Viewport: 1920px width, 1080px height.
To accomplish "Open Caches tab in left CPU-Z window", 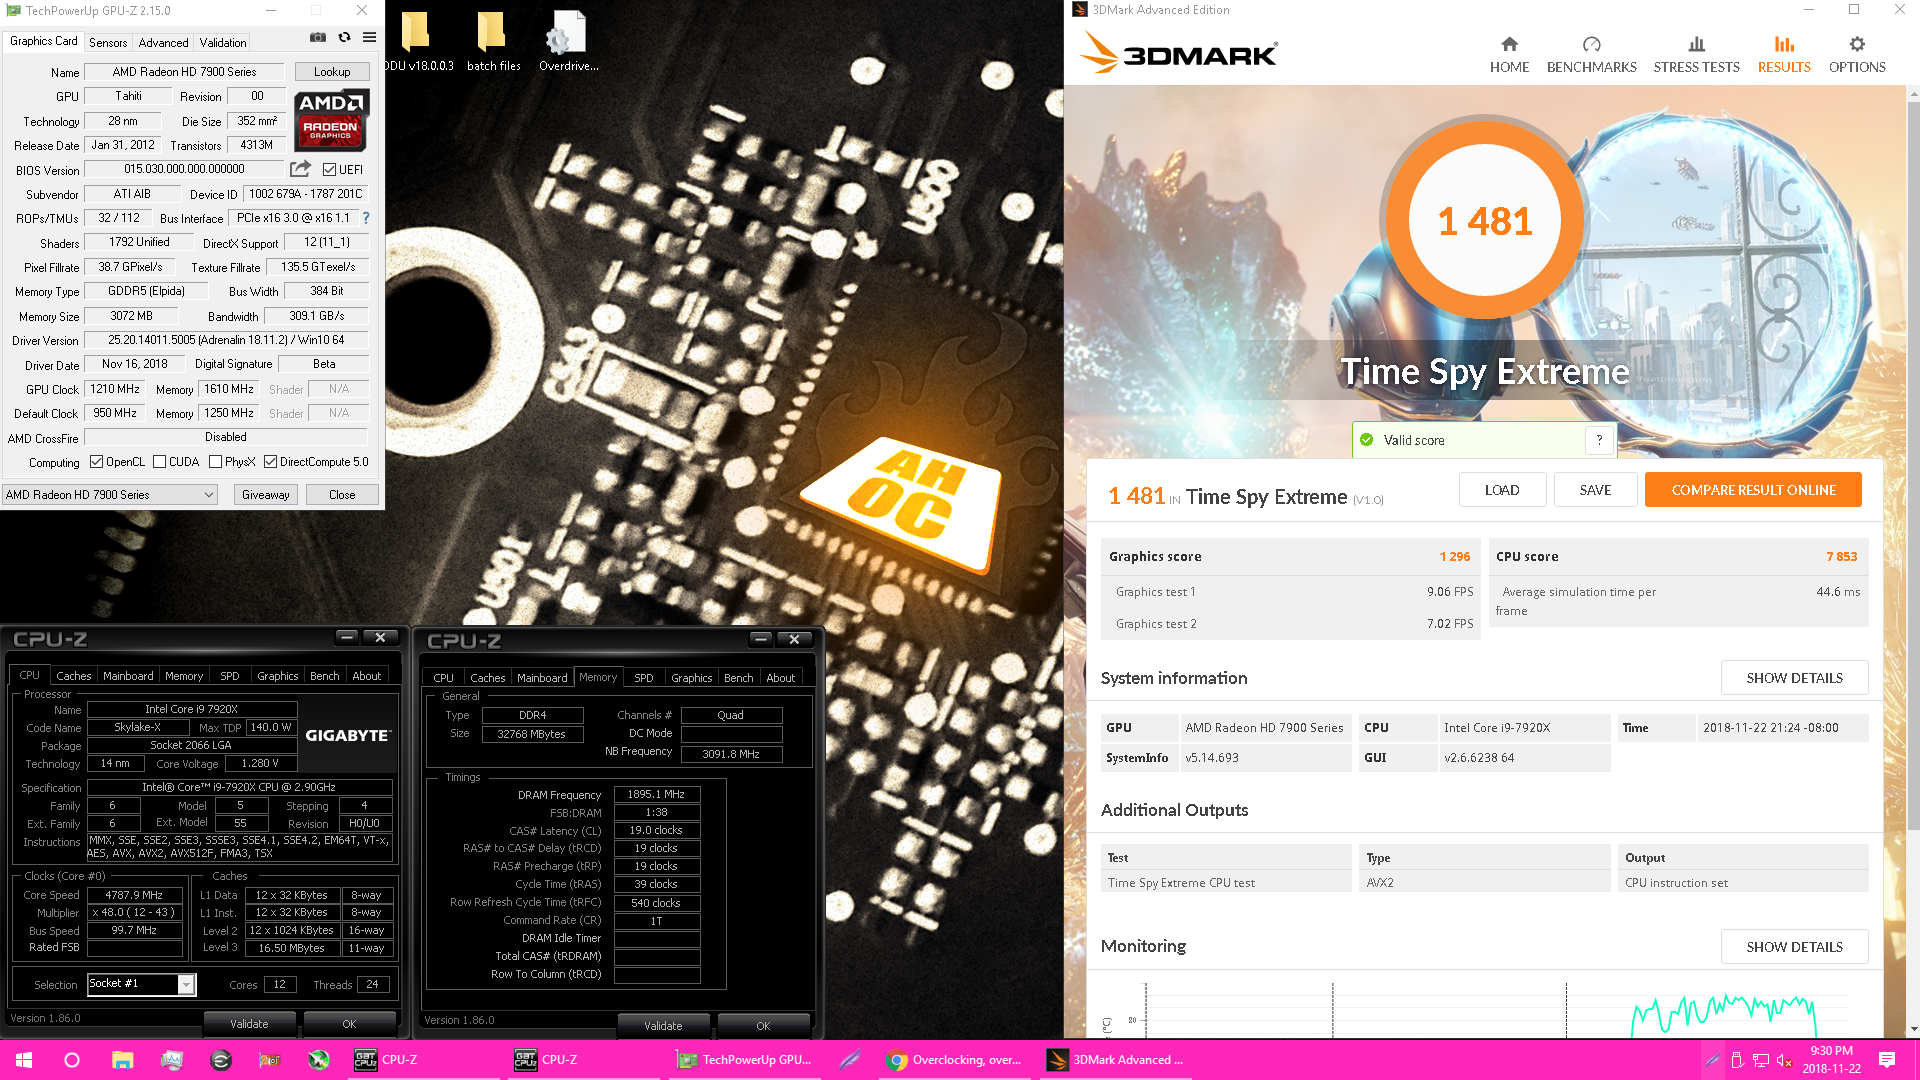I will click(x=73, y=676).
